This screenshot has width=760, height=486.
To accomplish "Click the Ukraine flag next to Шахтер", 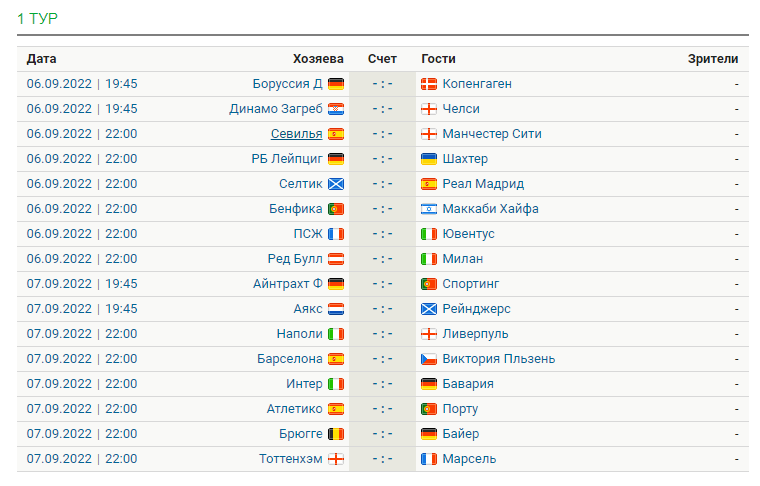I will coord(428,159).
